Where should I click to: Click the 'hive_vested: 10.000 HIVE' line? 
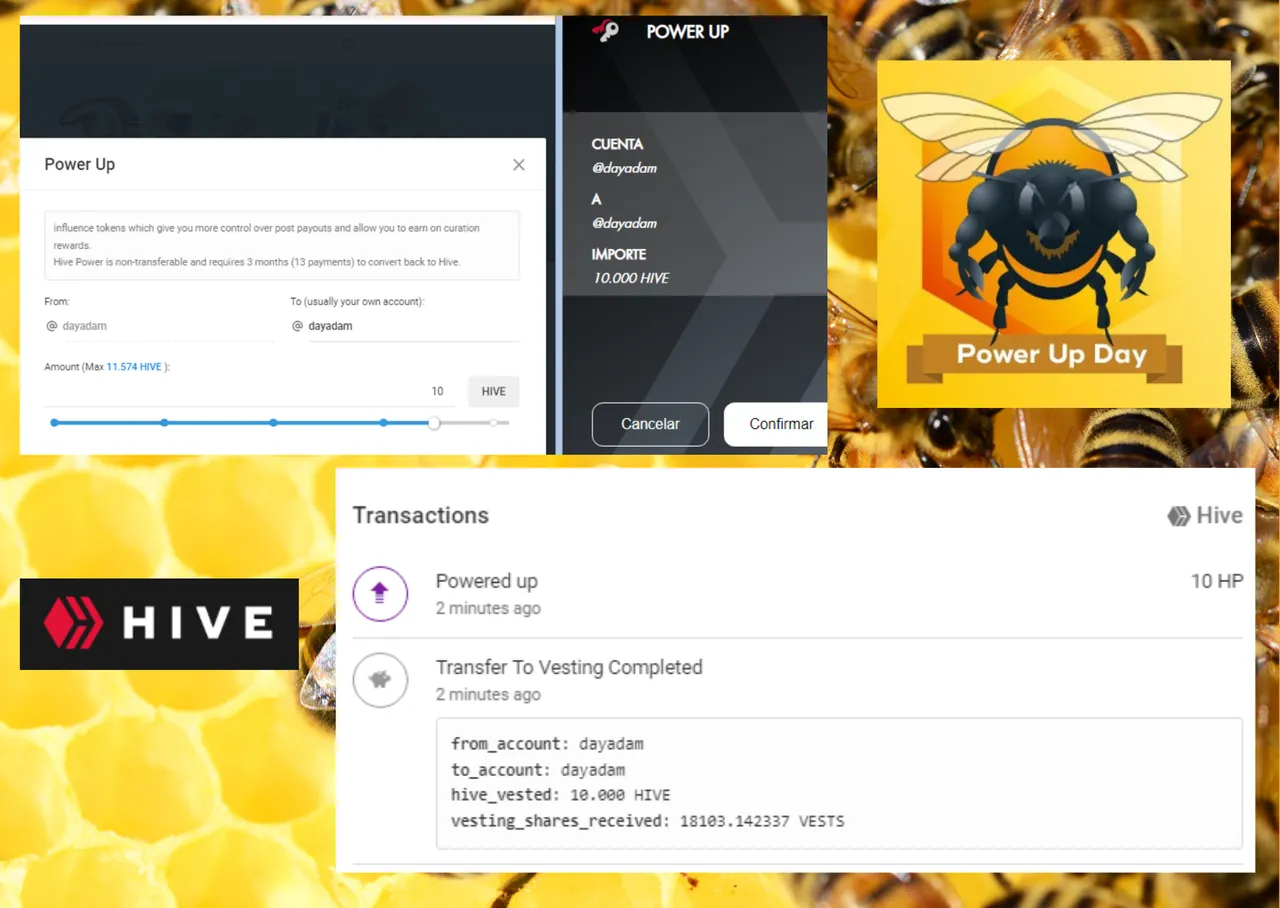tap(560, 795)
